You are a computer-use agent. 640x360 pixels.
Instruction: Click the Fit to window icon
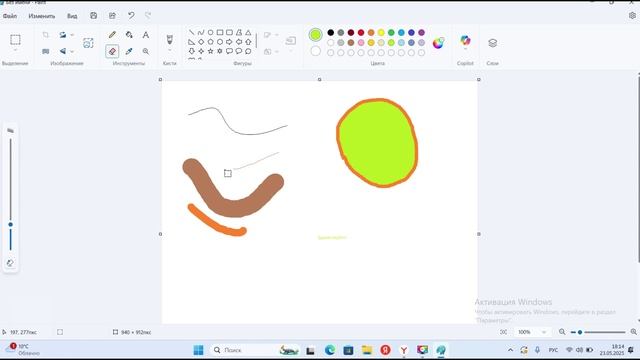(504, 332)
